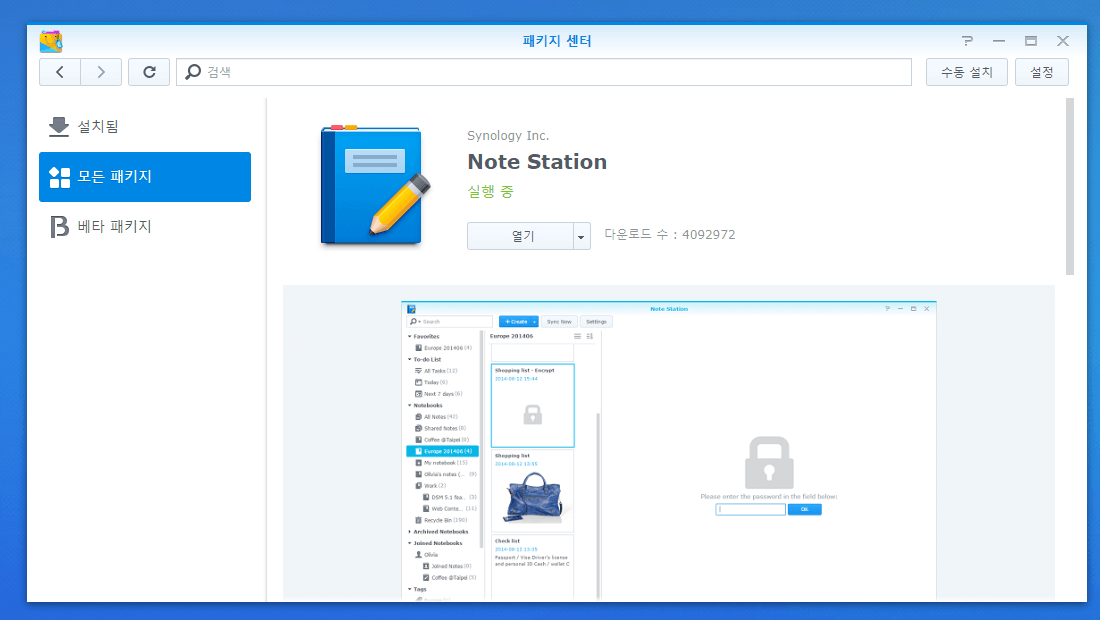This screenshot has width=1100, height=620.
Task: Click the all packages grid icon
Action: coord(60,177)
